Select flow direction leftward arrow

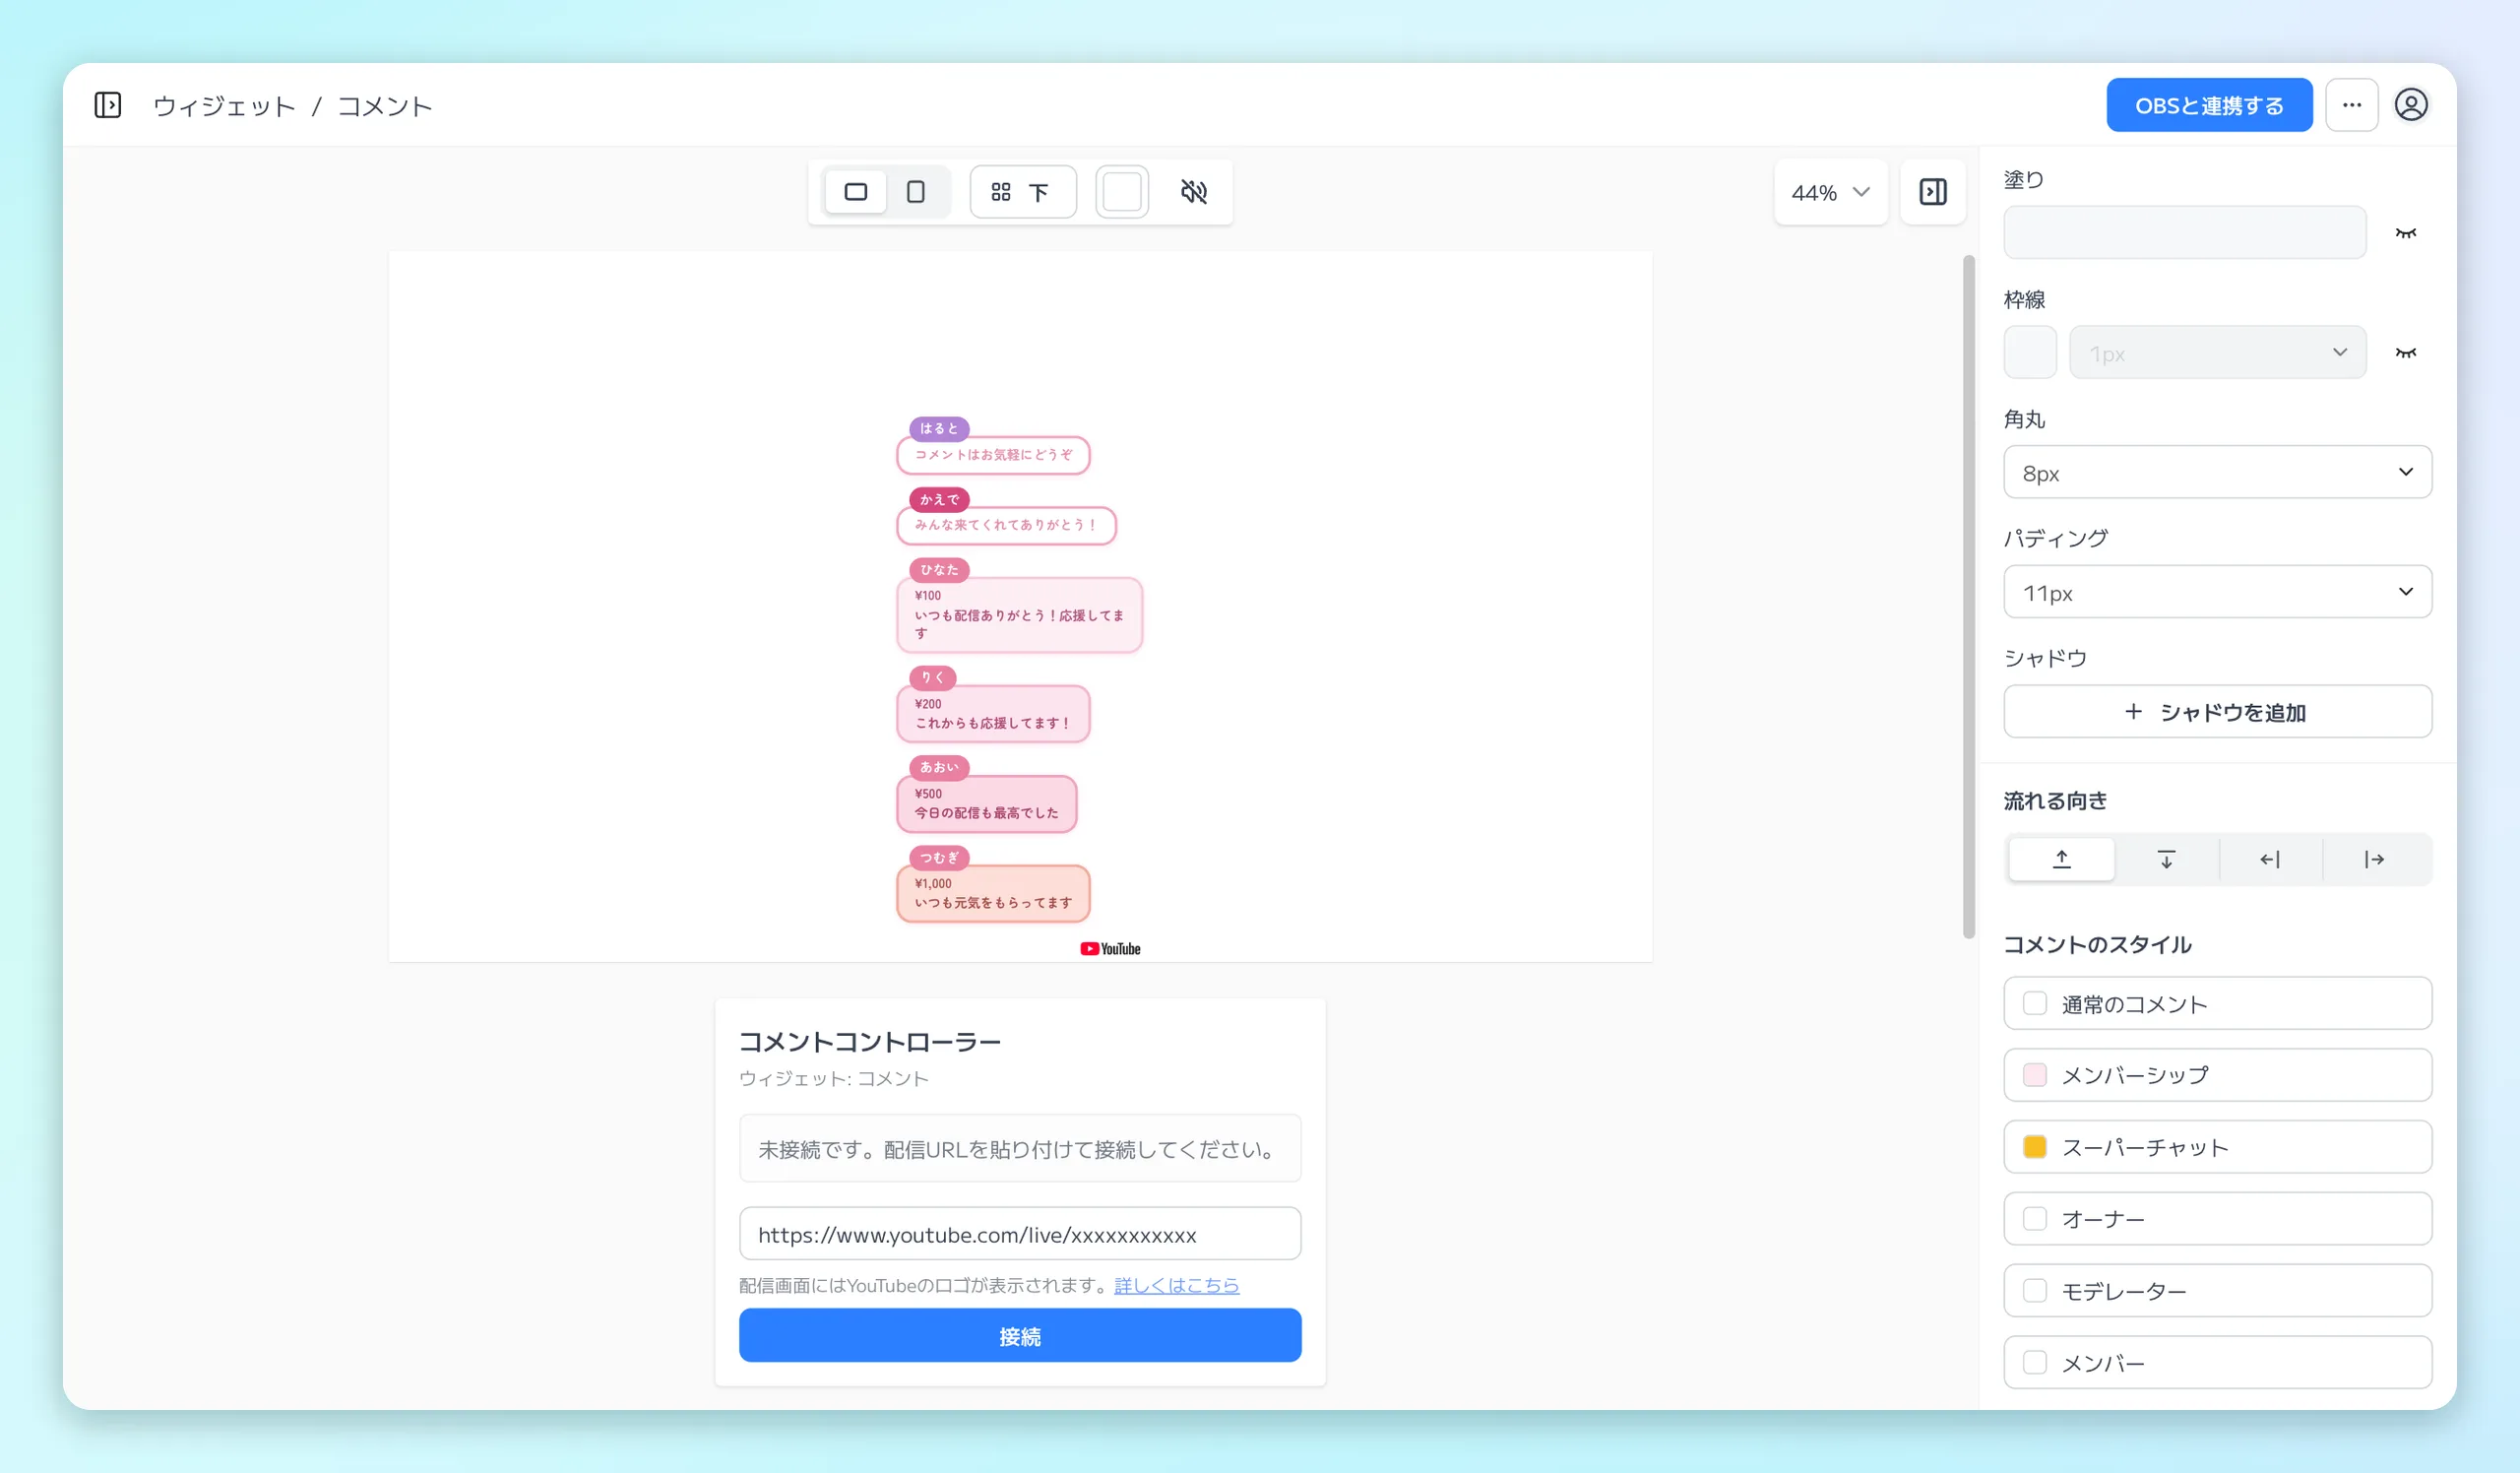click(x=2270, y=860)
